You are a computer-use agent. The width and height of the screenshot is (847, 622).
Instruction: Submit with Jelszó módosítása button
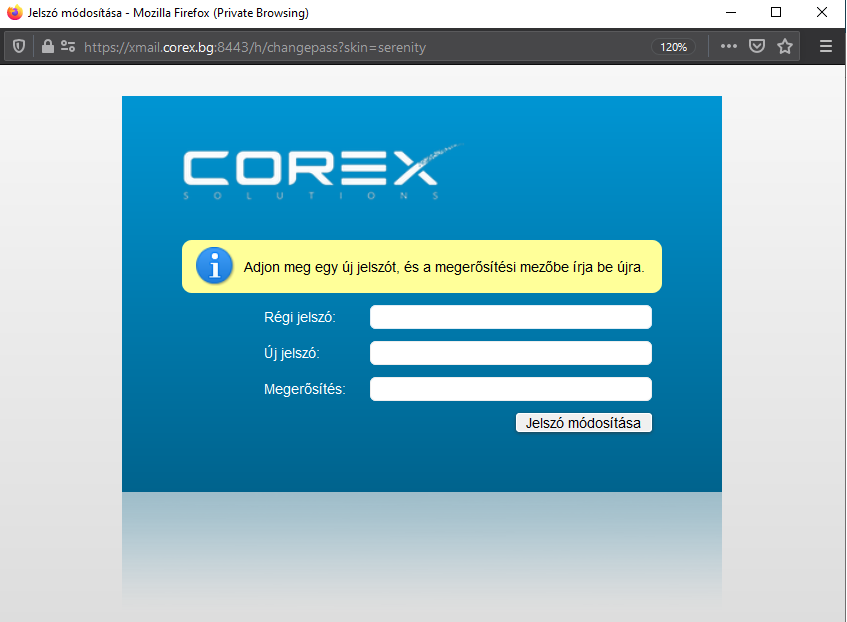[584, 423]
